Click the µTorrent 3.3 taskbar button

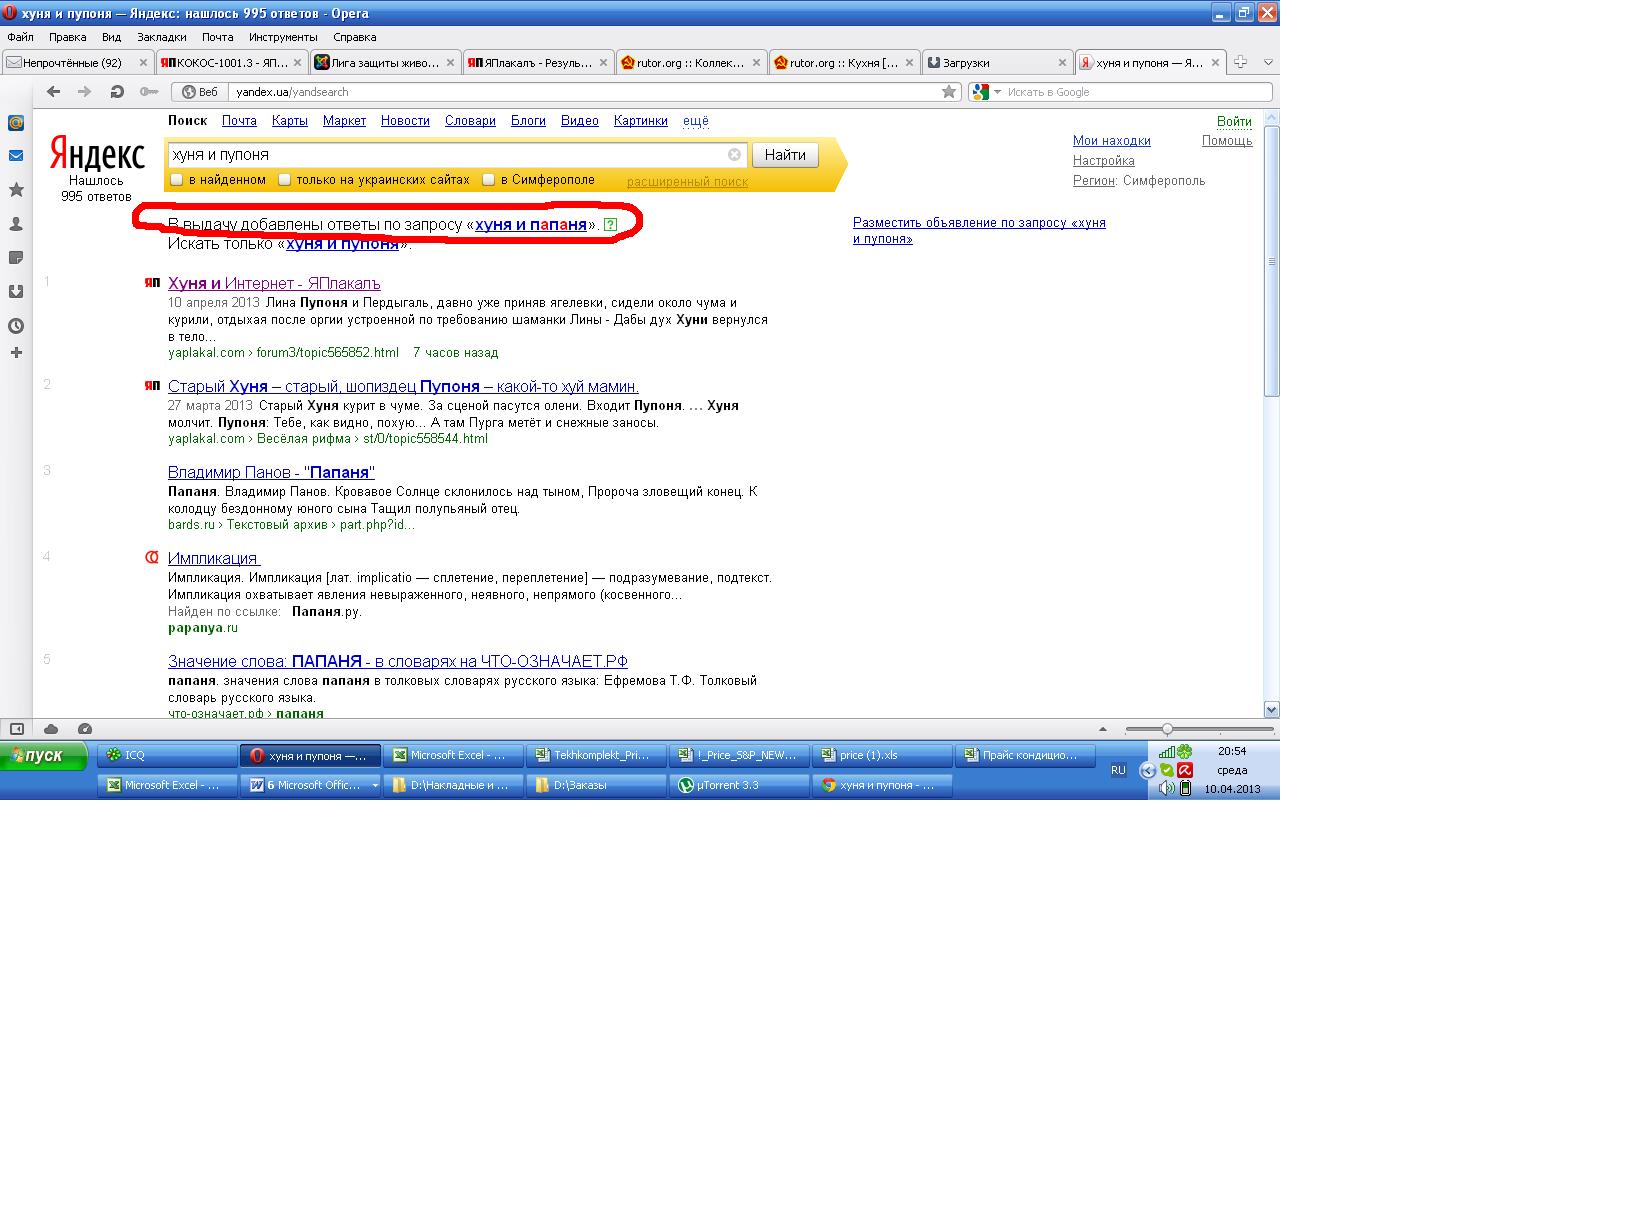(738, 786)
